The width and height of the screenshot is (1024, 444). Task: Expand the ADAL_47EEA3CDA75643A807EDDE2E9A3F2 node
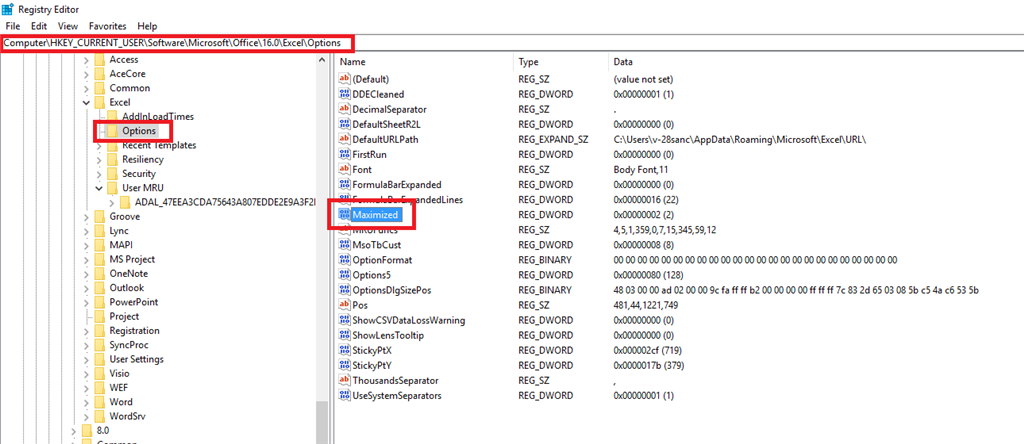[x=112, y=202]
